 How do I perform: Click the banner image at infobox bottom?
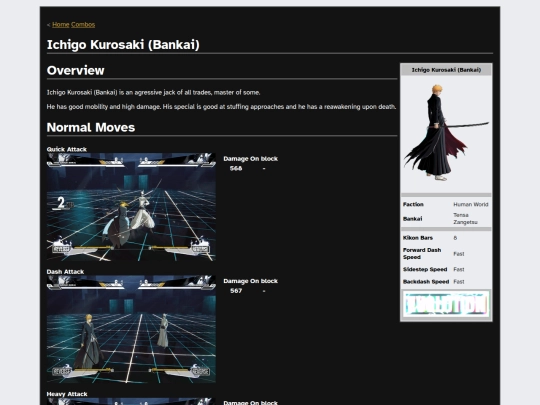446,304
